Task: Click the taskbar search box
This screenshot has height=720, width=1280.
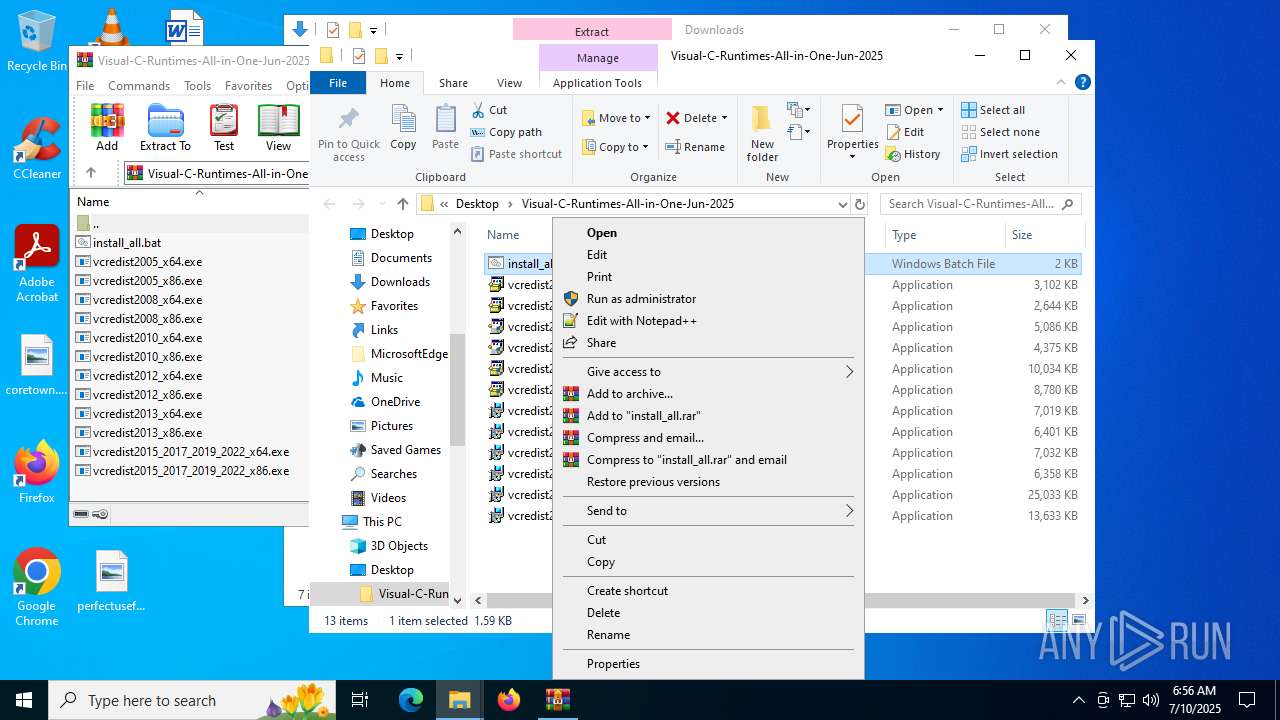Action: 192,700
